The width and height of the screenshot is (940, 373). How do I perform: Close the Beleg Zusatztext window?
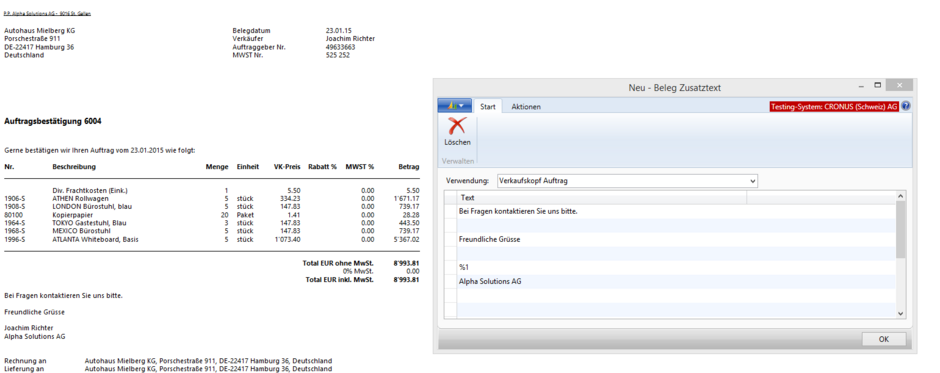click(x=899, y=85)
